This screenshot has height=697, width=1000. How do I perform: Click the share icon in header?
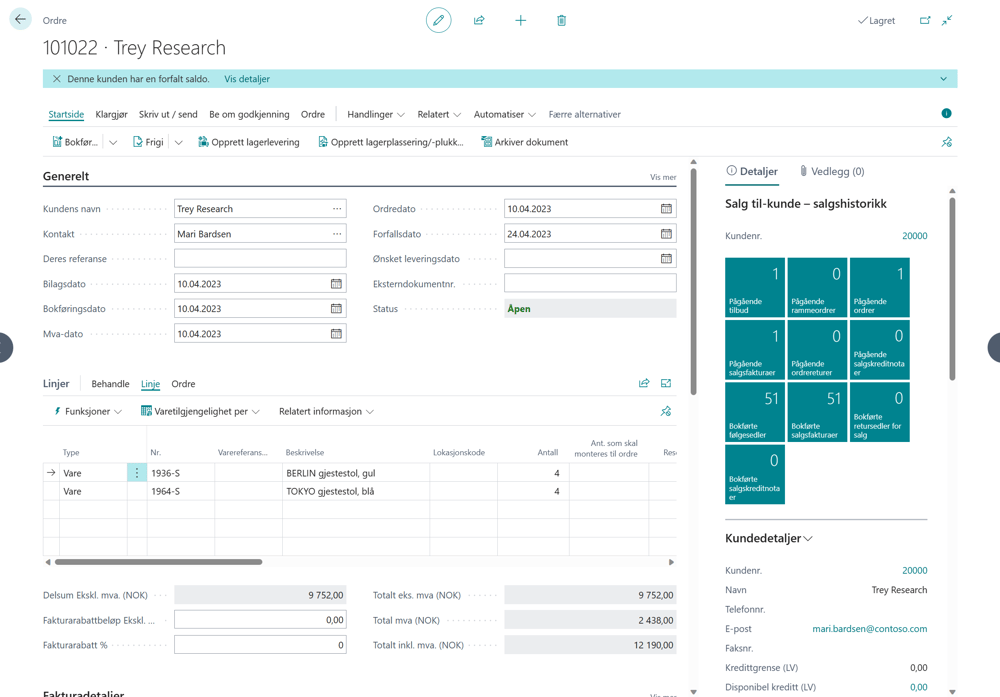[x=479, y=20]
